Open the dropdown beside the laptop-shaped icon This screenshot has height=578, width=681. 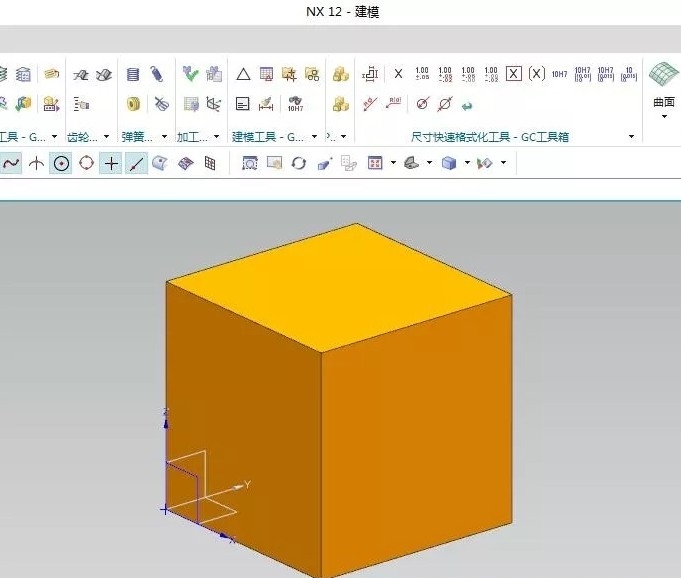click(x=430, y=163)
